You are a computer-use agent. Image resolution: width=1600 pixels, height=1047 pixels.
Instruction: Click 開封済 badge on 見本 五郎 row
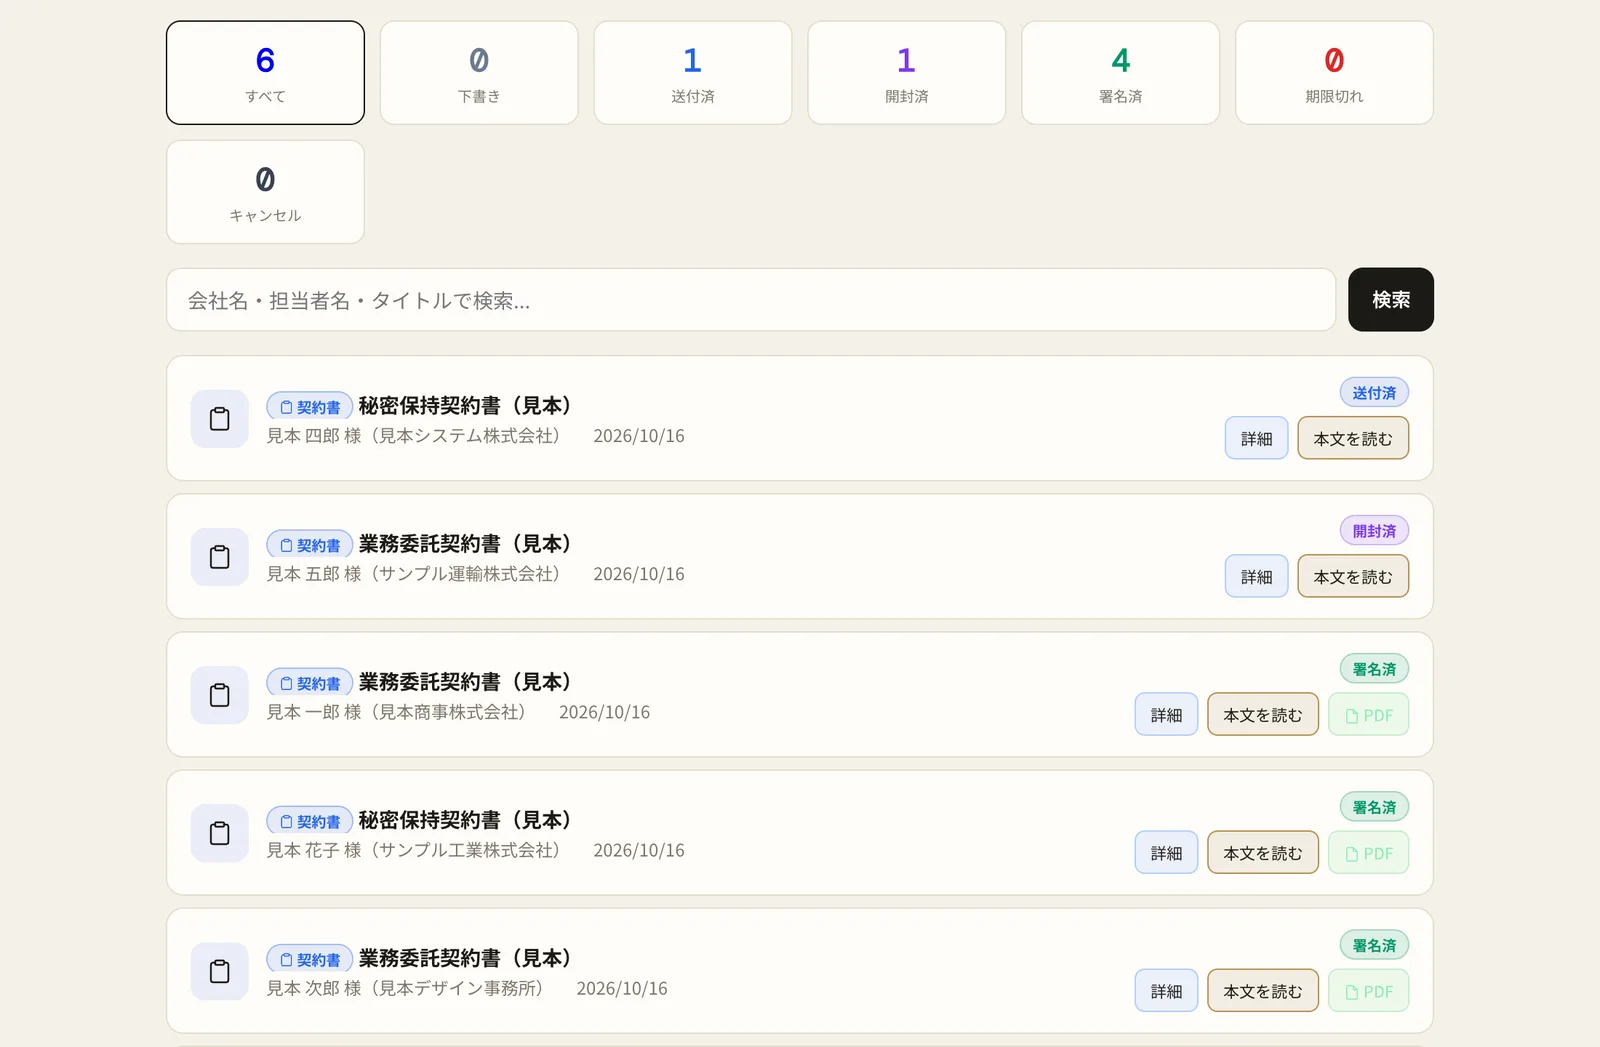click(x=1375, y=531)
